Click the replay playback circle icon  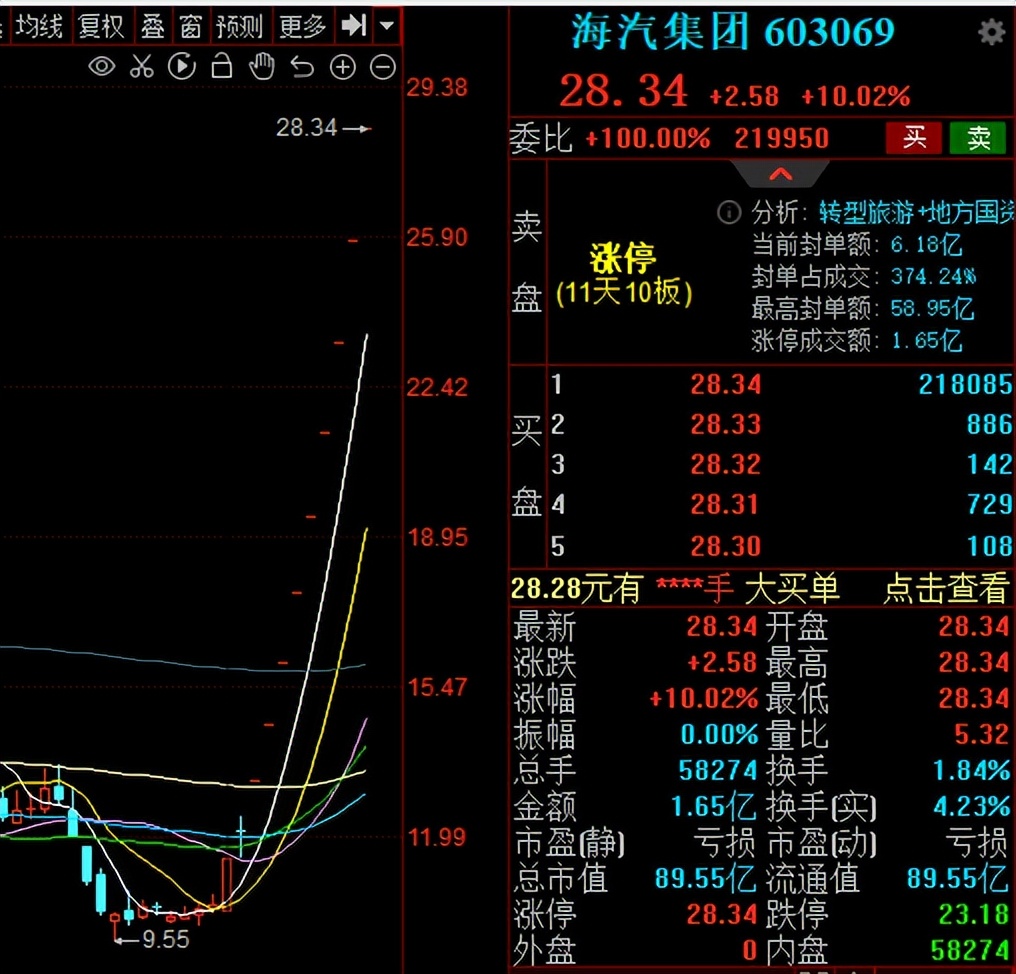coord(181,67)
